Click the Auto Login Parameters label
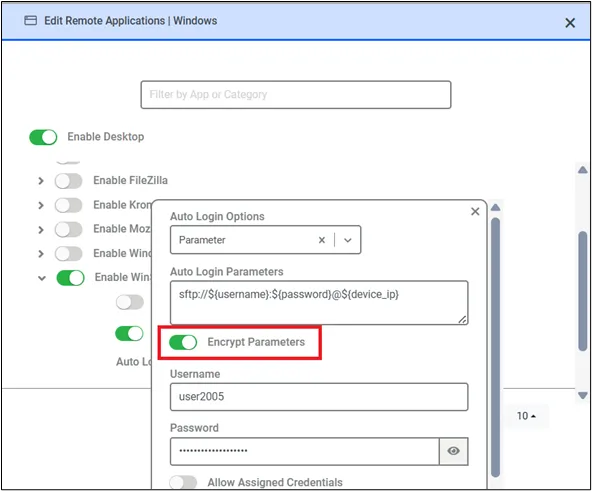Viewport: 592px width, 491px height. (227, 272)
